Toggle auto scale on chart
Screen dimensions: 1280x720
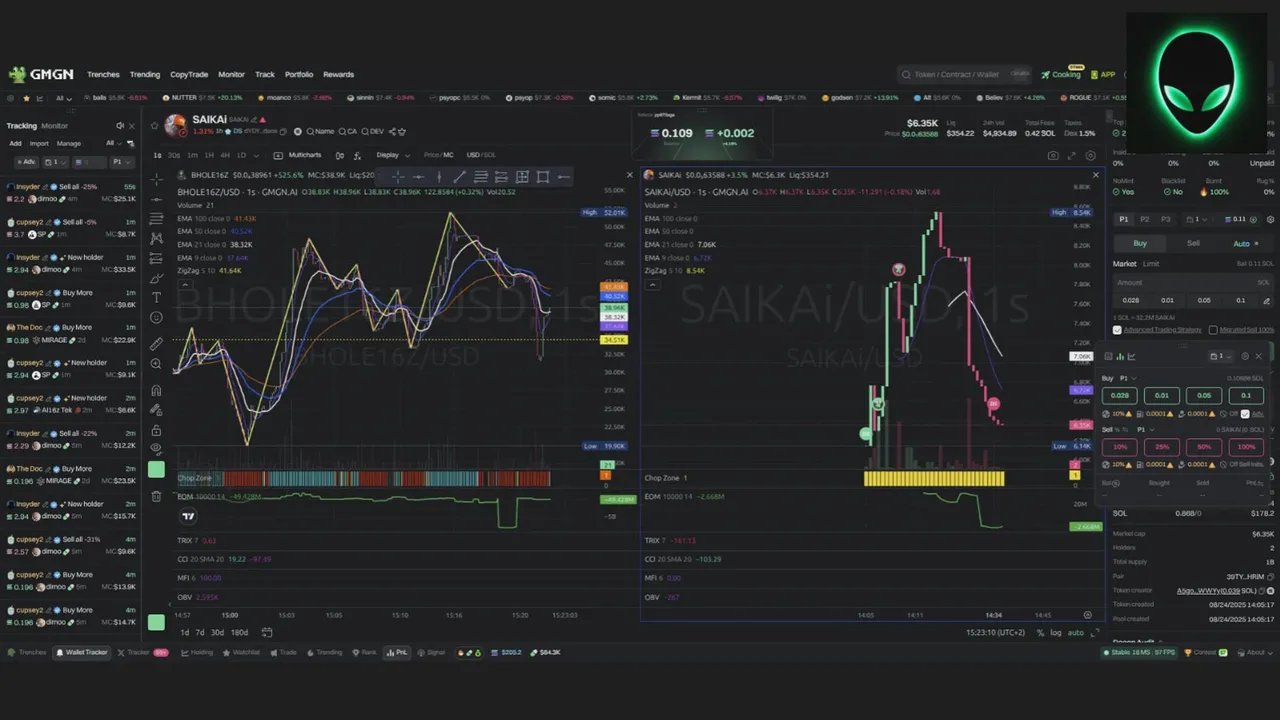[1075, 632]
